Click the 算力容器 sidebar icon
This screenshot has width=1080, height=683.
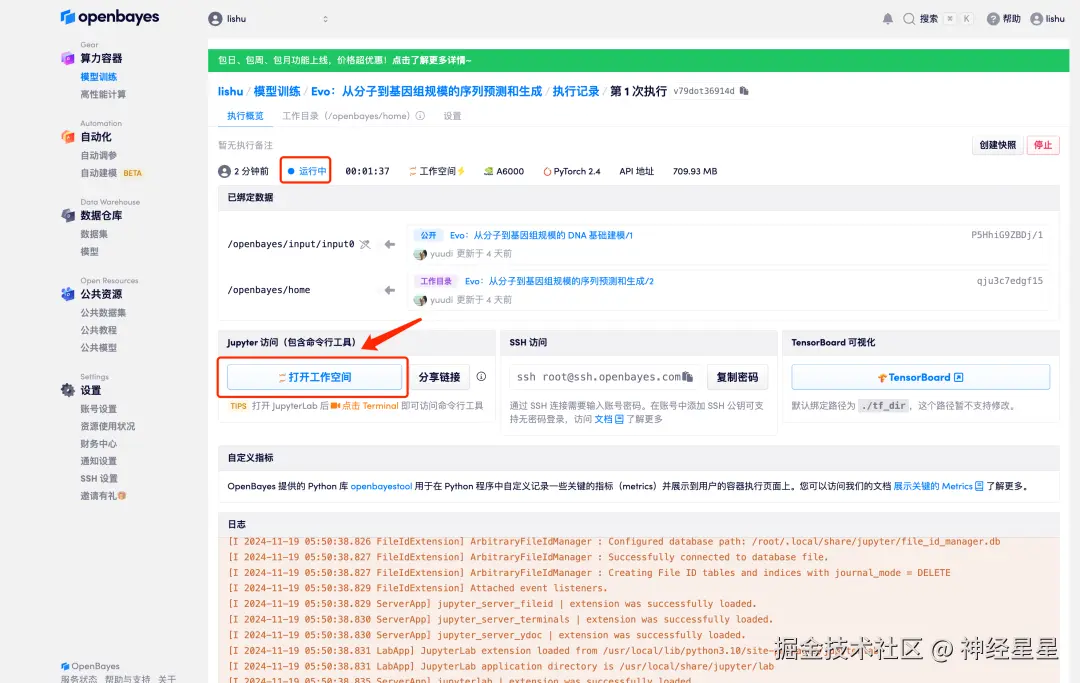(68, 59)
